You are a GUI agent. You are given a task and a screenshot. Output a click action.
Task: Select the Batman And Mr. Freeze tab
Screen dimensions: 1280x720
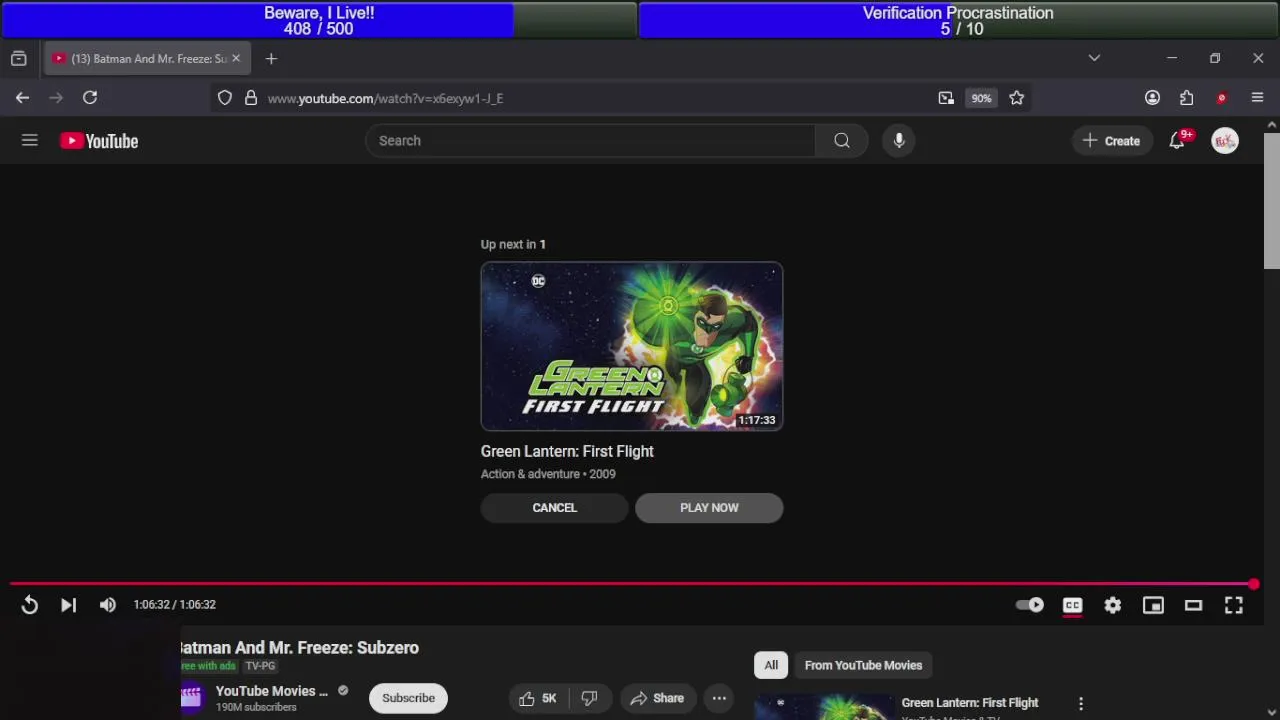point(146,59)
